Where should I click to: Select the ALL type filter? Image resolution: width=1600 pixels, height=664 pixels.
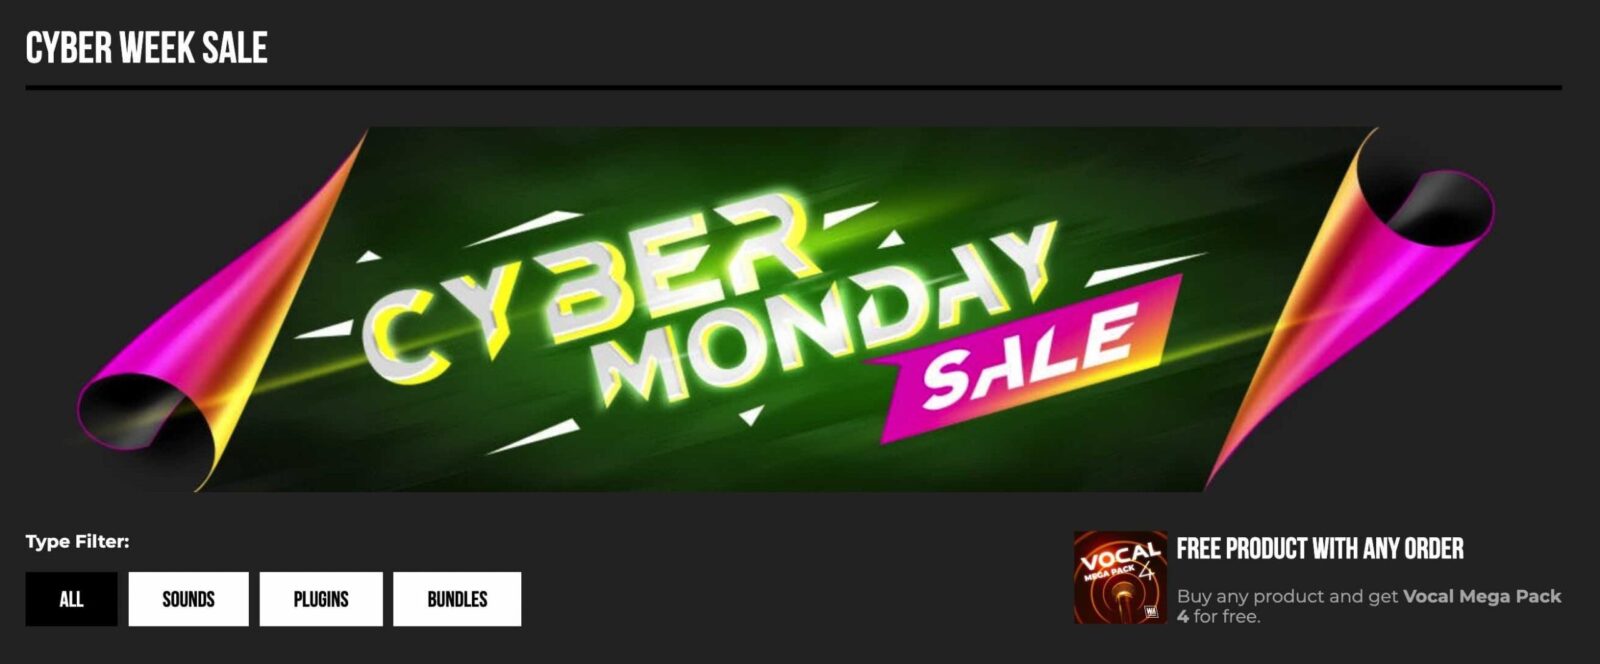click(x=71, y=599)
